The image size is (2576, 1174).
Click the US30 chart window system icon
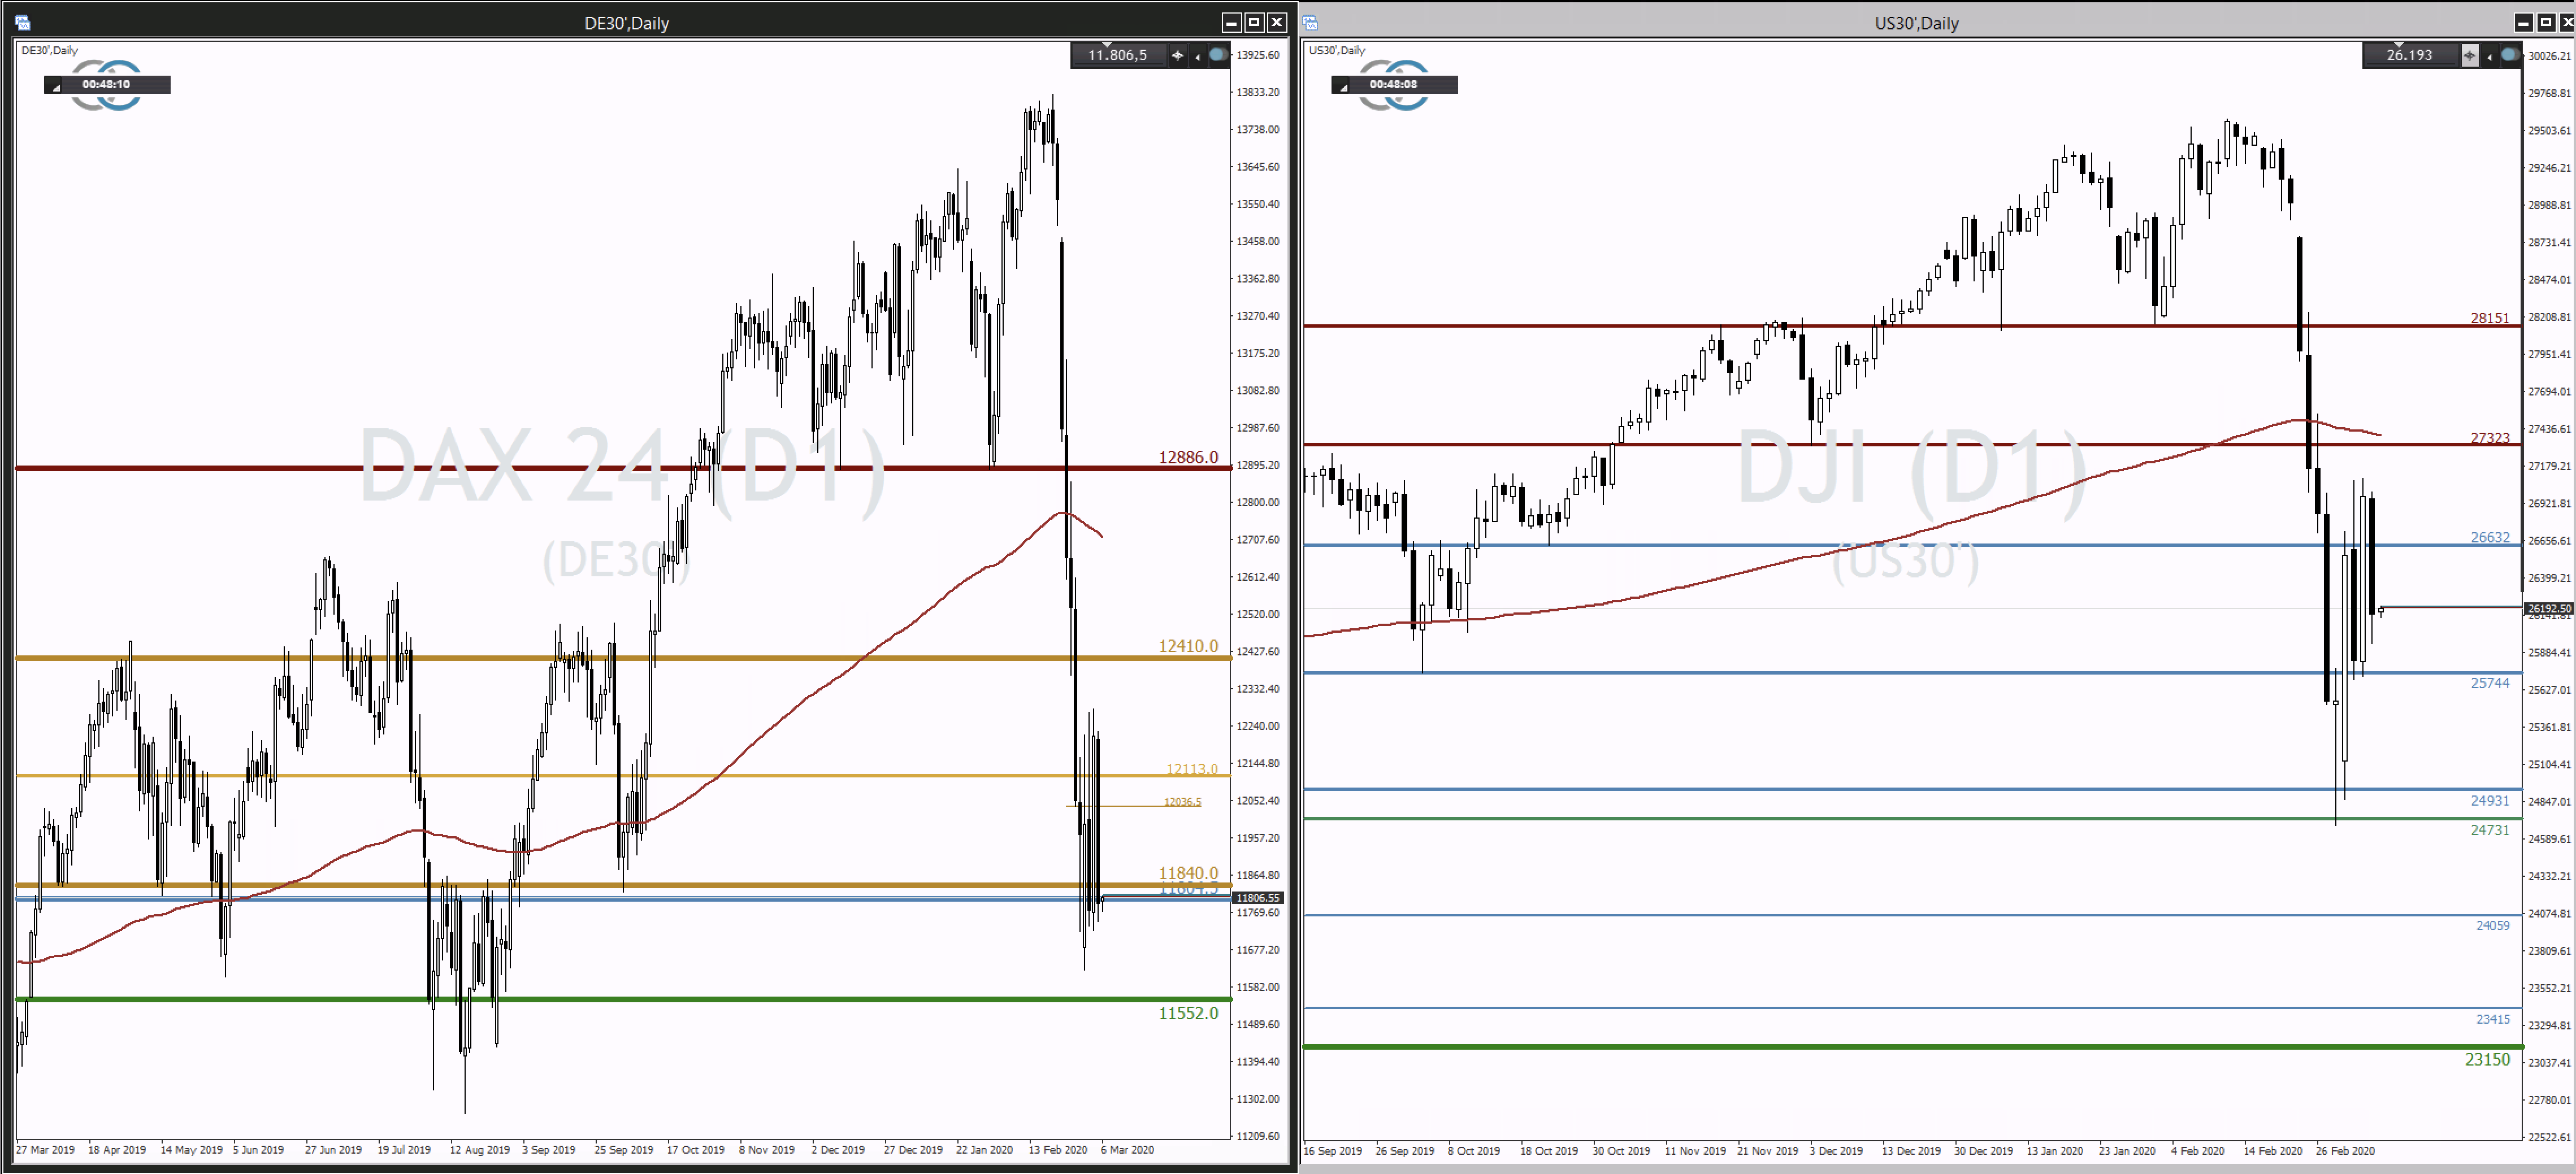pyautogui.click(x=1311, y=22)
